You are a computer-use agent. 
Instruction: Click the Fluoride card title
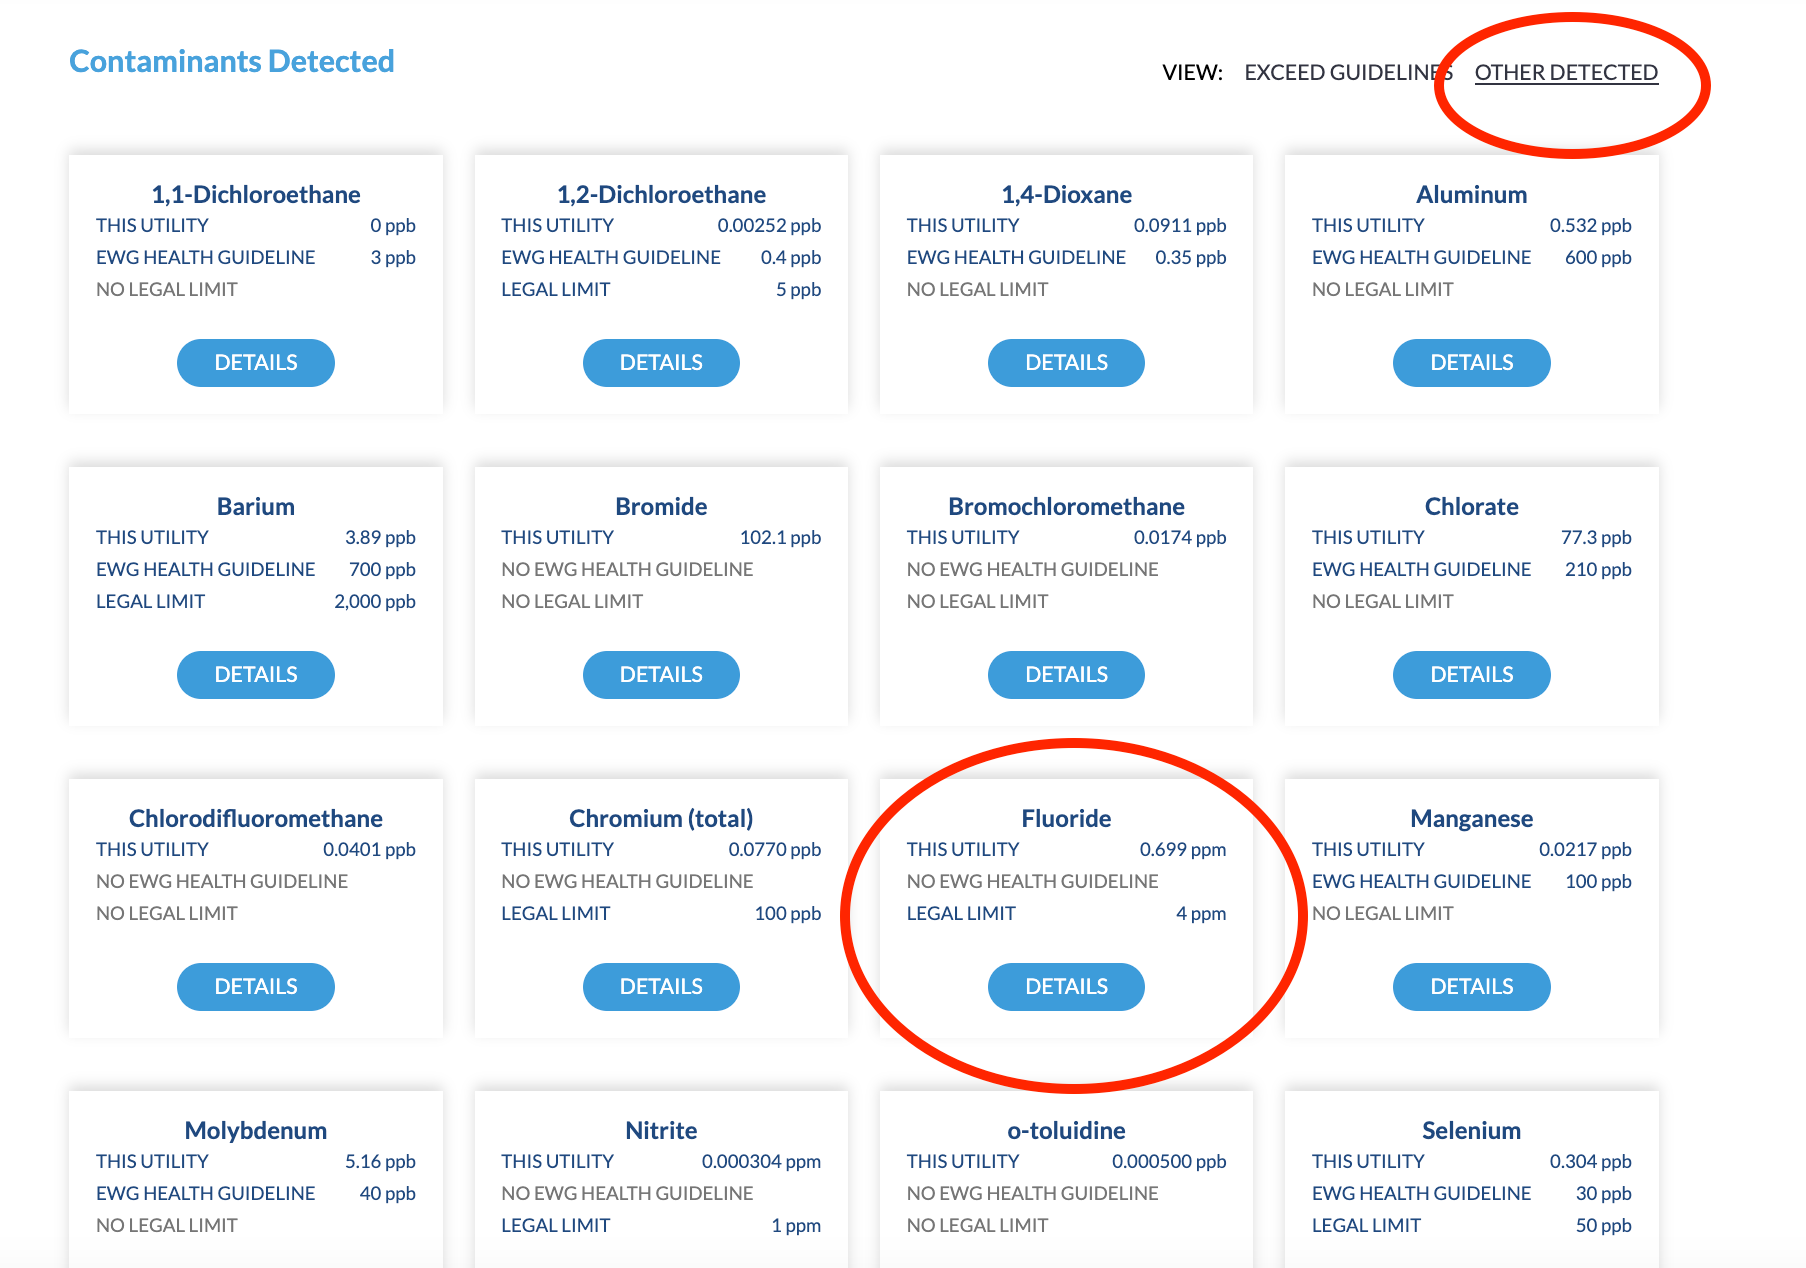(1066, 819)
